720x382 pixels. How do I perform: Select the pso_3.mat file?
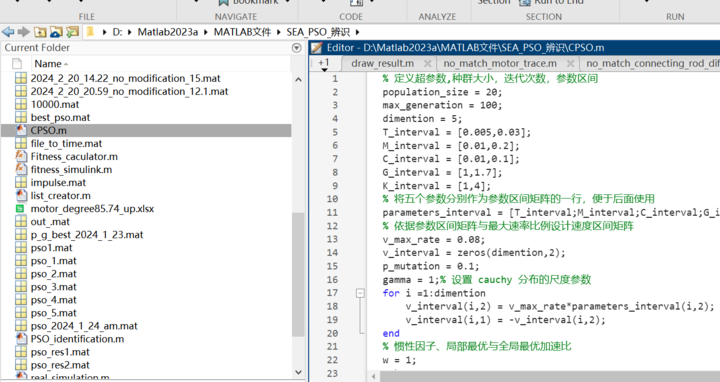tap(53, 287)
